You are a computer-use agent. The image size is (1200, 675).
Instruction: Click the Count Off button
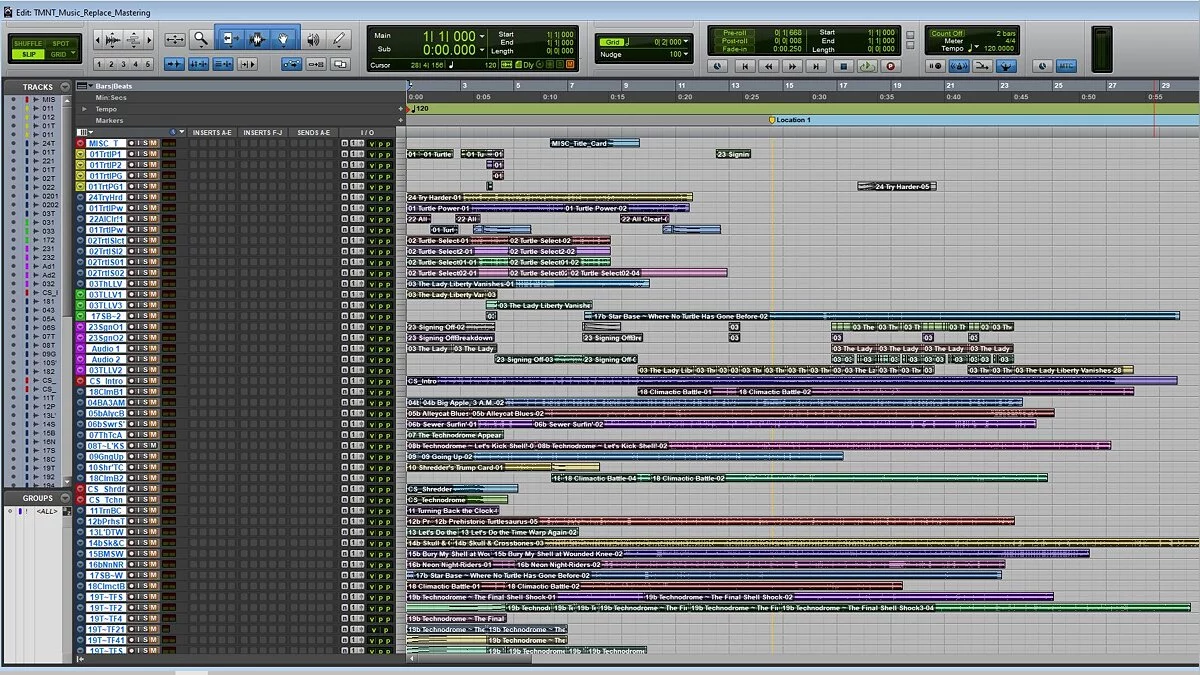pyautogui.click(x=947, y=33)
